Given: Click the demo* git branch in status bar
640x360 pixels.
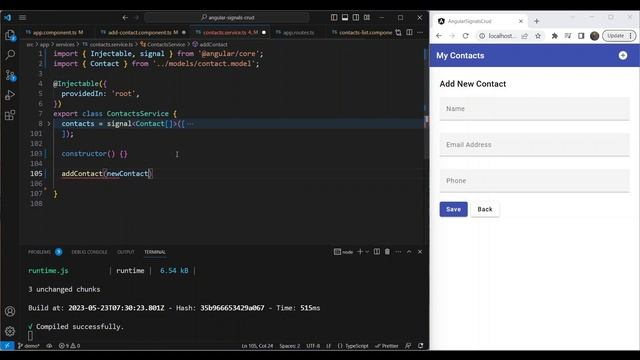Looking at the screenshot, I should [29, 346].
